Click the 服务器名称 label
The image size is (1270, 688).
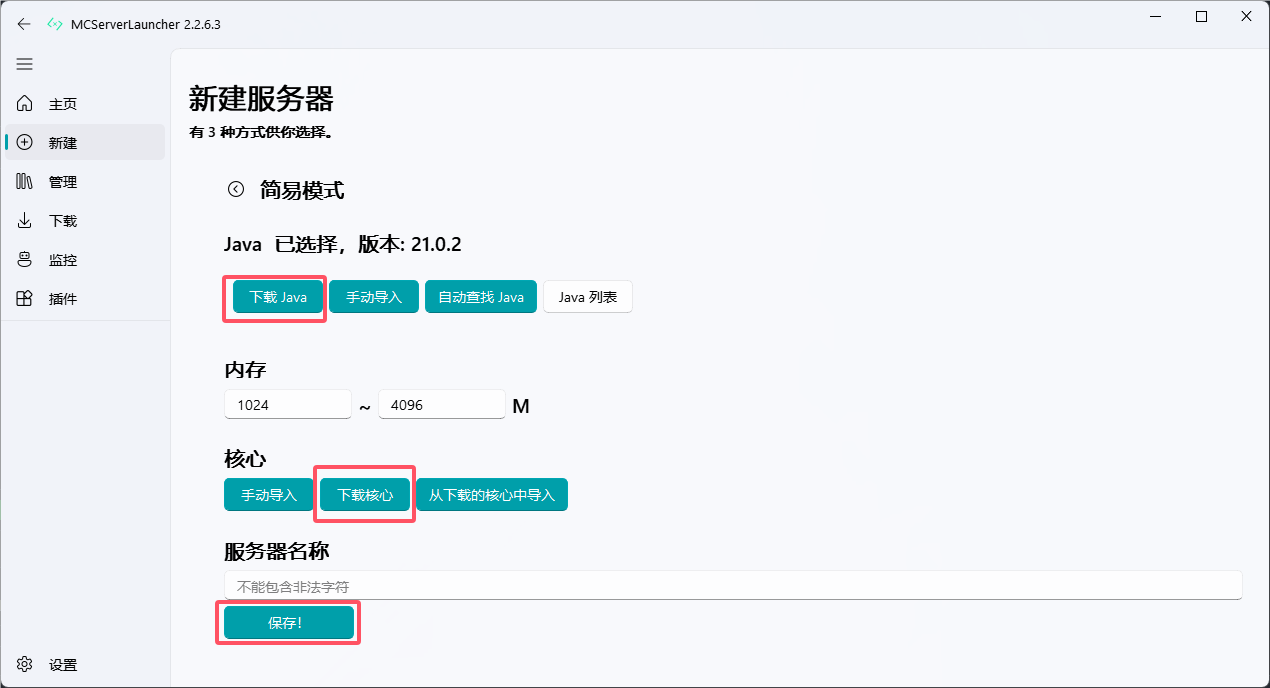[277, 551]
